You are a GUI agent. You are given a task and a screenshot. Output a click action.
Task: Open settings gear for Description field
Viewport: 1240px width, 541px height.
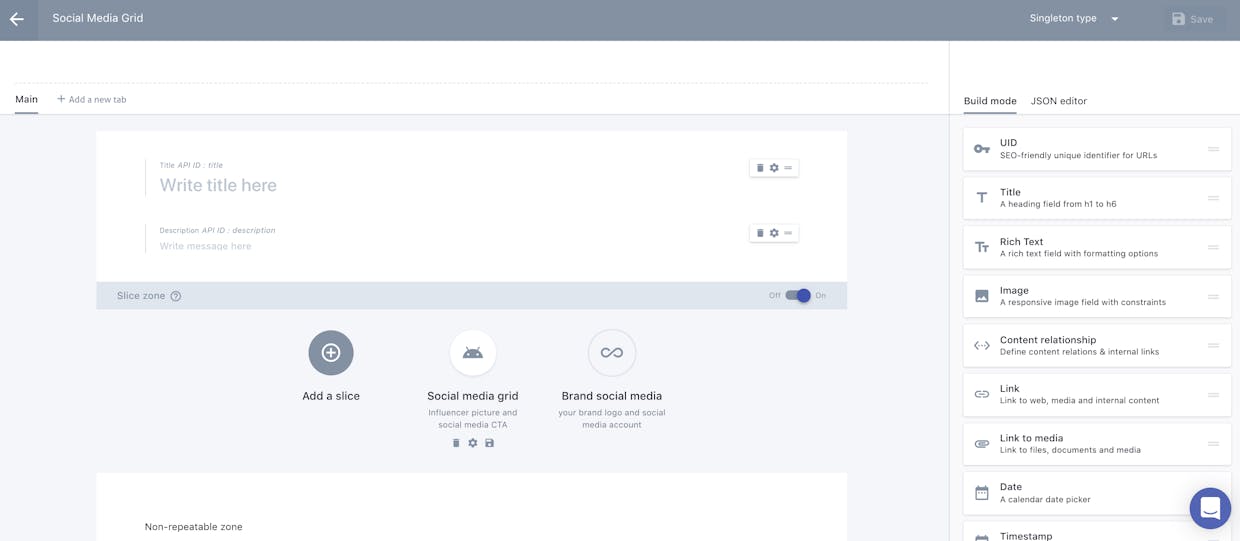tap(774, 233)
